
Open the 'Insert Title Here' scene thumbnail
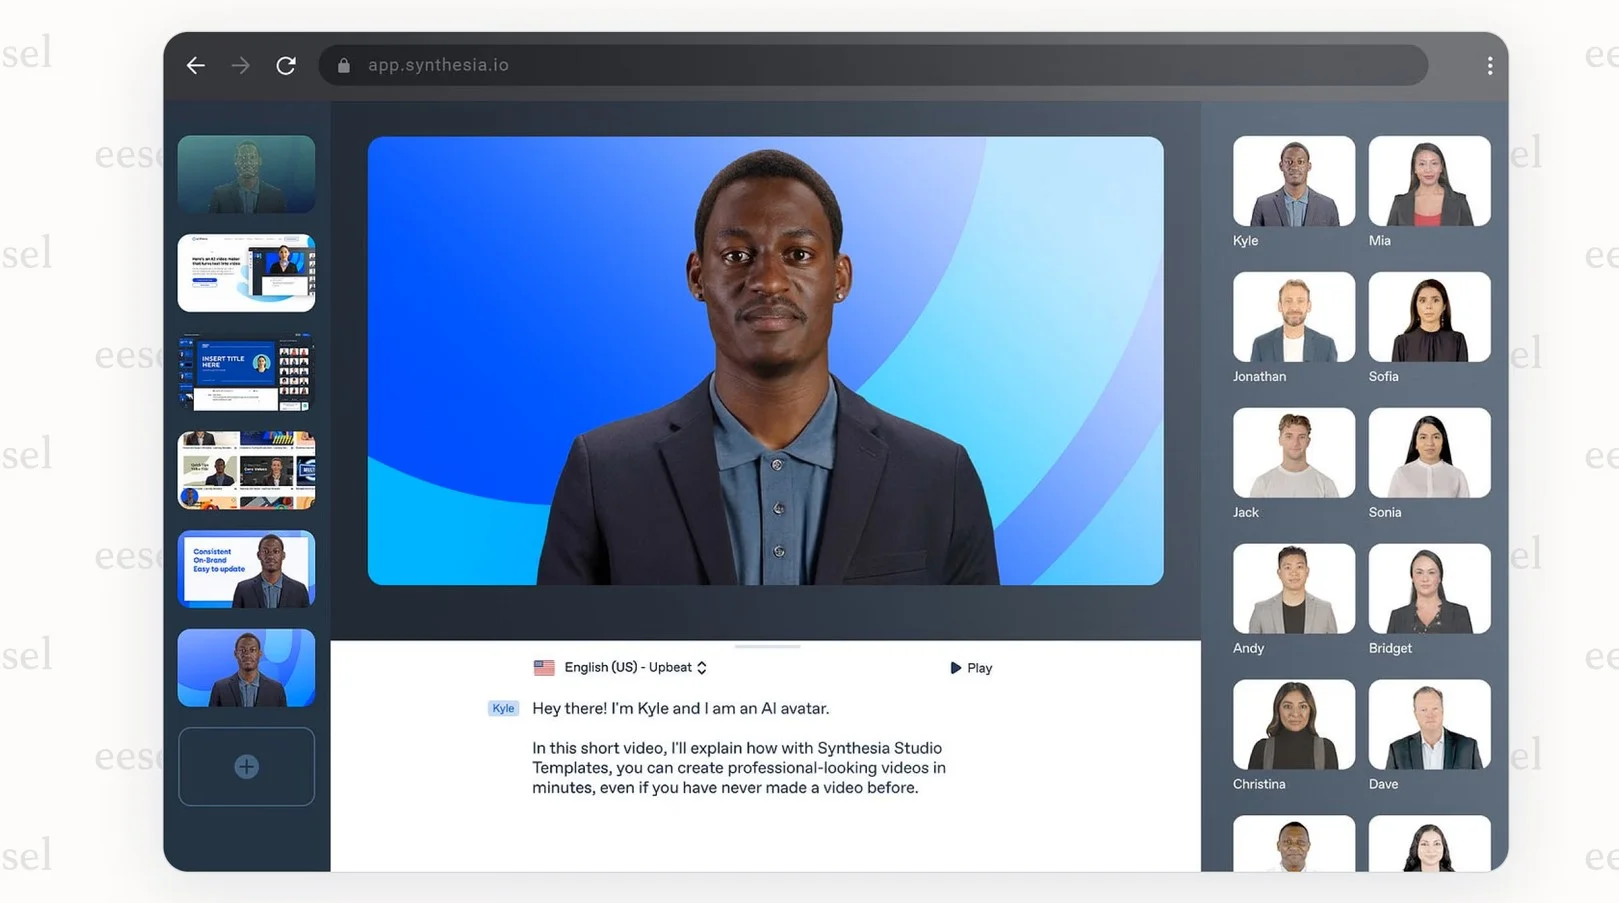coord(246,372)
